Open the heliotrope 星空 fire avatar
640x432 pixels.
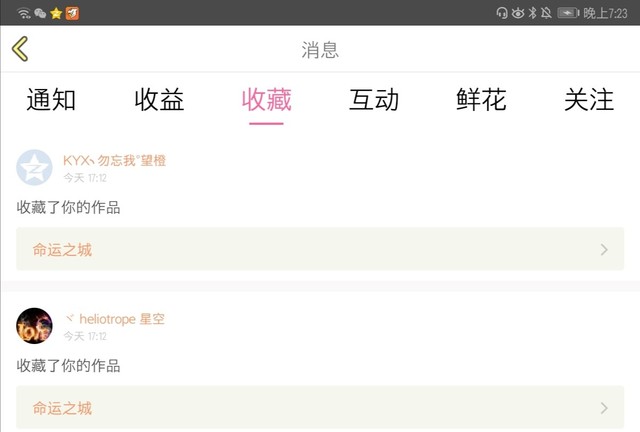pos(34,326)
